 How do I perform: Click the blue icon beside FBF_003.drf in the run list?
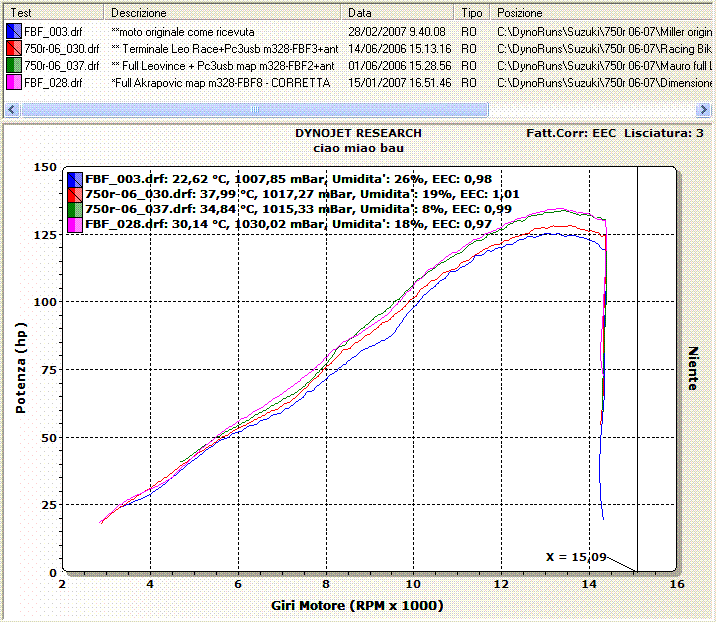click(14, 32)
